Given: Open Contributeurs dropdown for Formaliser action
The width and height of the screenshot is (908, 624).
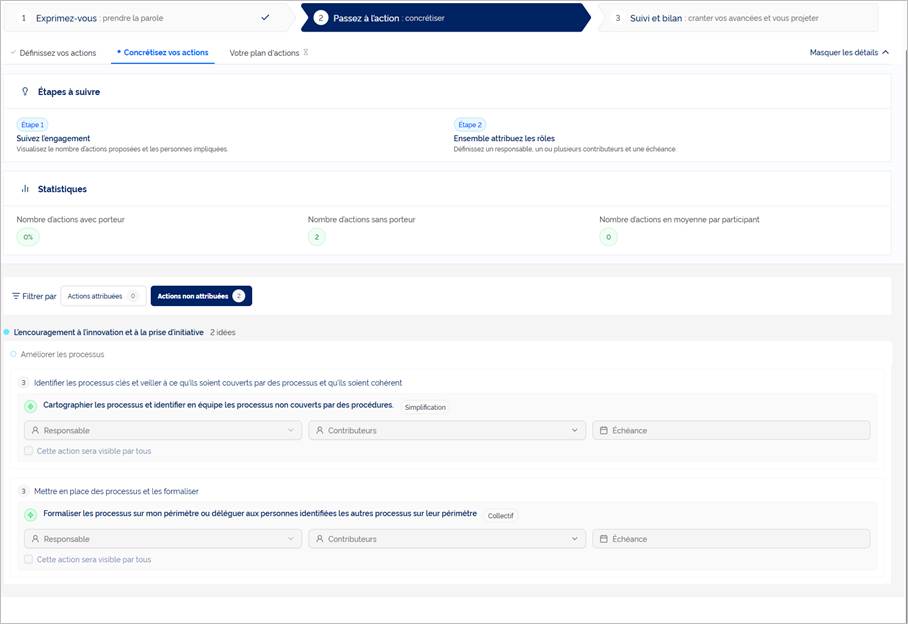Looking at the screenshot, I should [x=447, y=539].
